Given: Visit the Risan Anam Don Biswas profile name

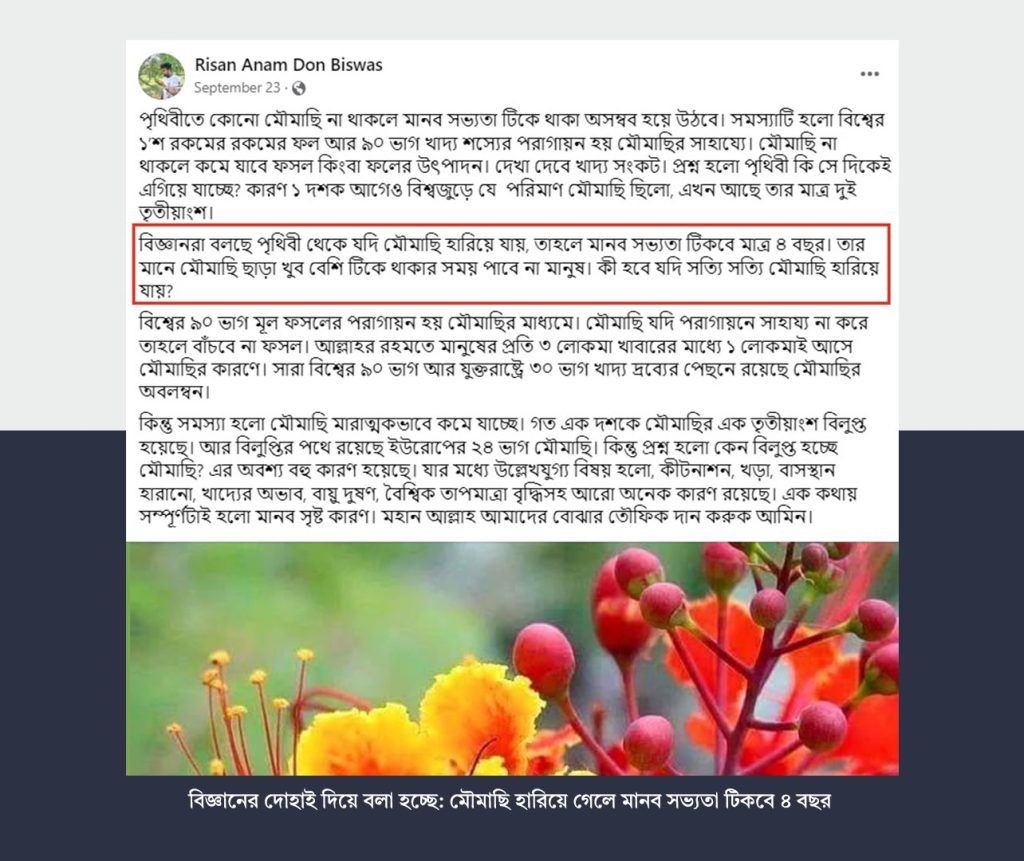Looking at the screenshot, I should 288,65.
